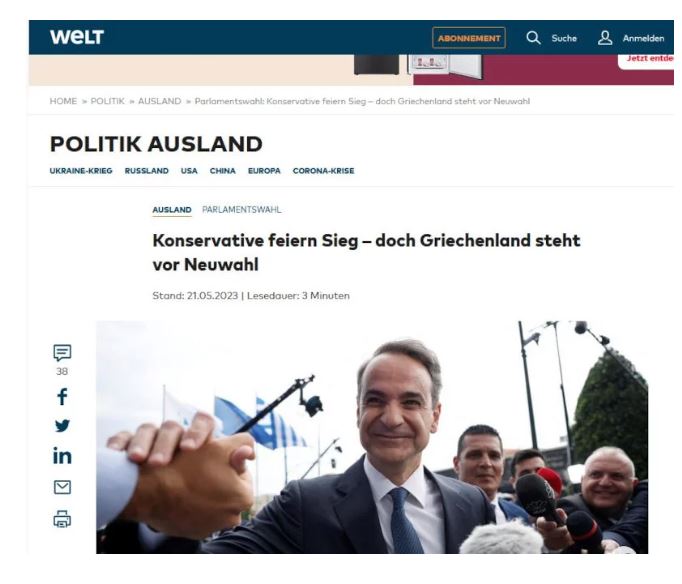This screenshot has width=682, height=584.
Task: Open the USA topic
Action: point(189,171)
